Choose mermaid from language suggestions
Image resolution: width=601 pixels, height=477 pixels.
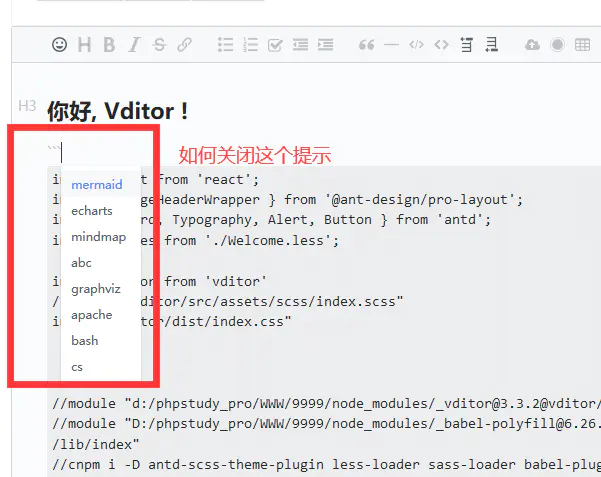pyautogui.click(x=101, y=184)
